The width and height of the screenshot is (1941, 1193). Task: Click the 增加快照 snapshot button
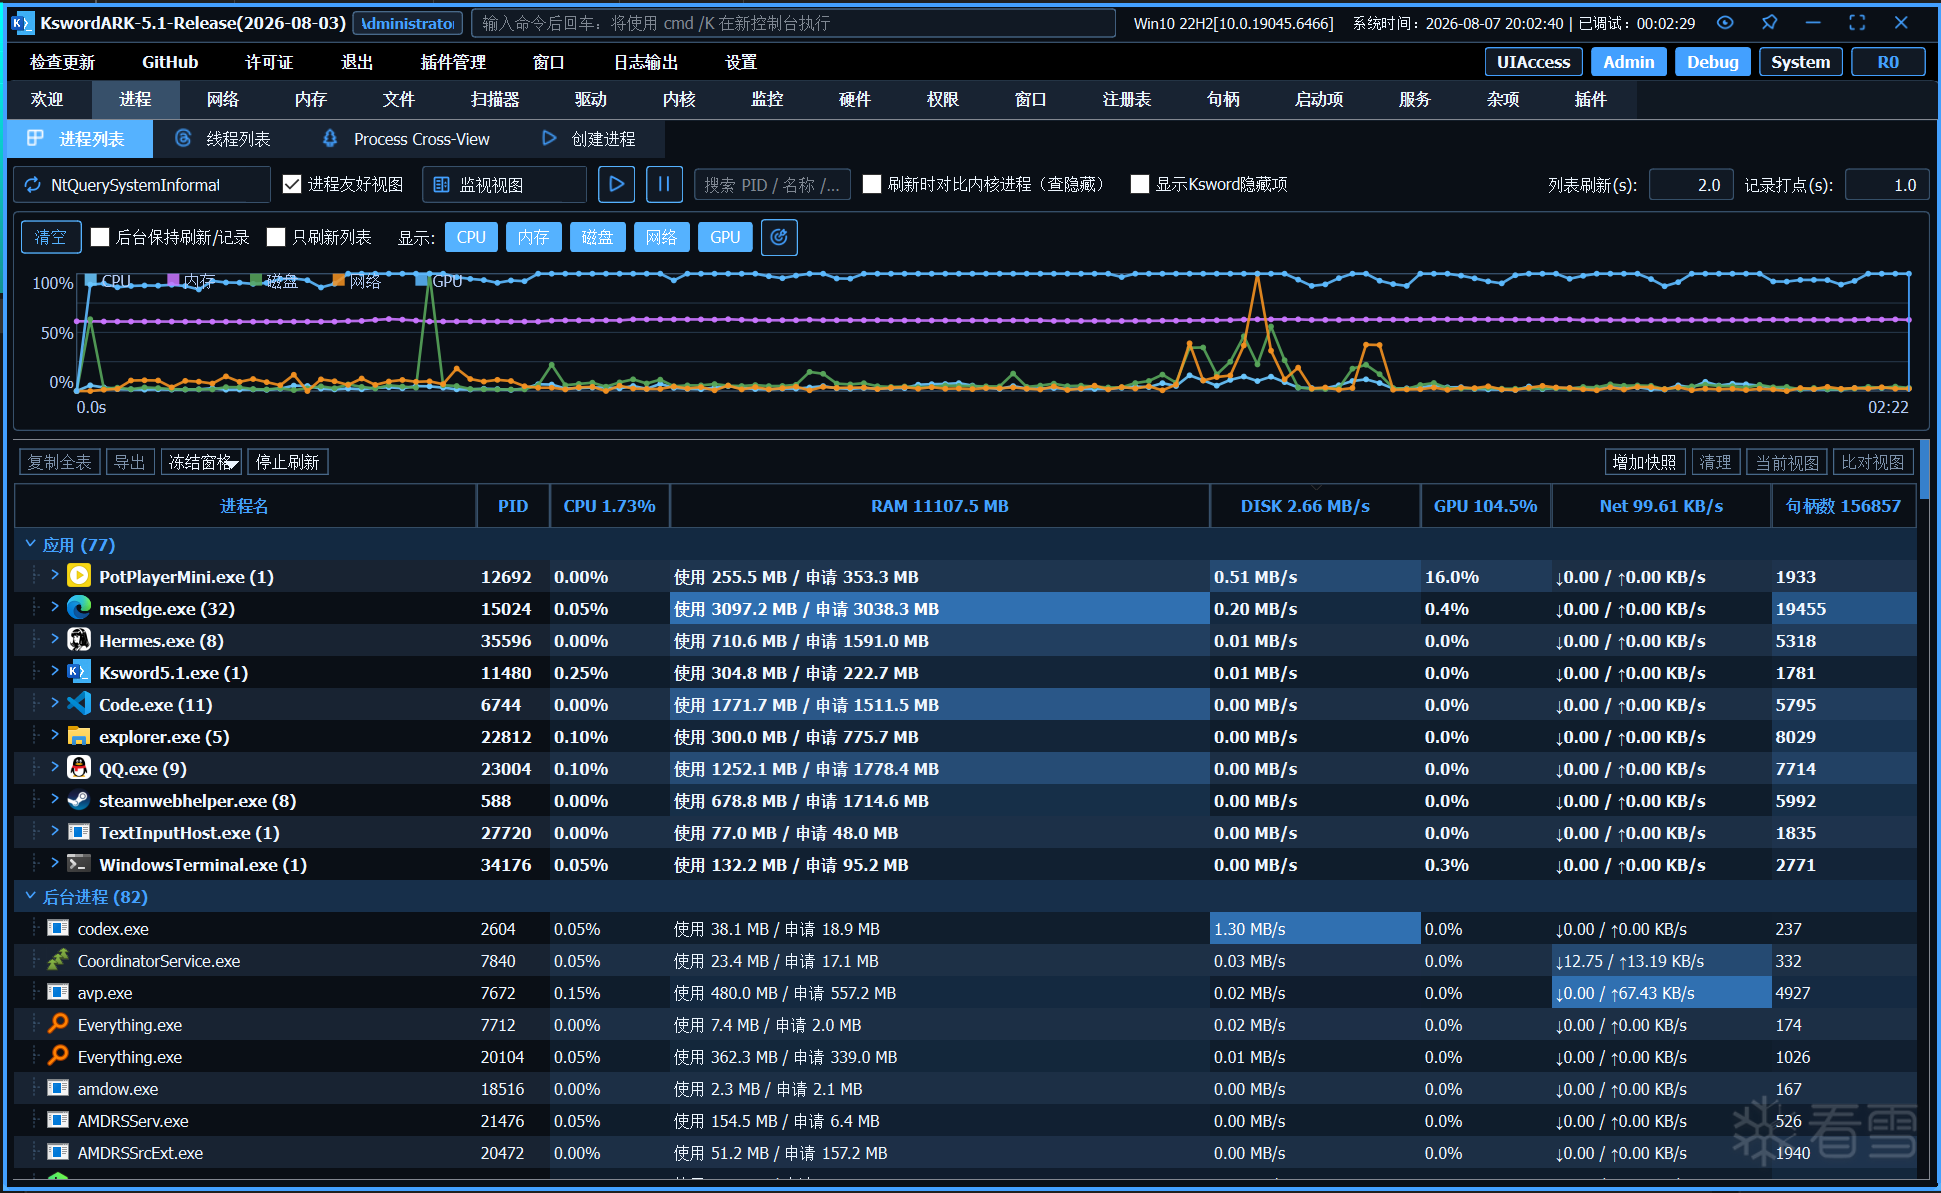click(1645, 462)
